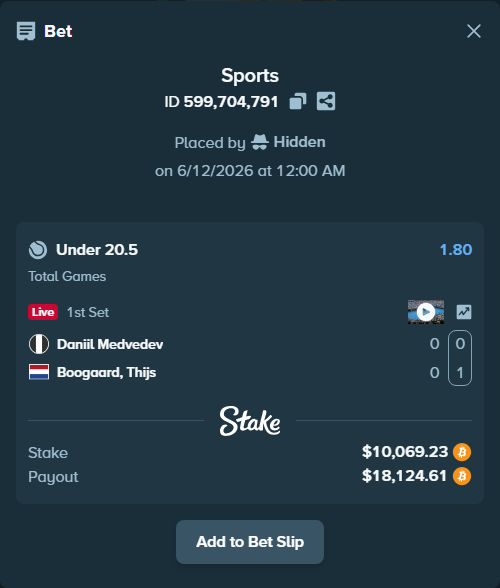Click the Stake logo
Image resolution: width=500 pixels, height=588 pixels.
[250, 421]
